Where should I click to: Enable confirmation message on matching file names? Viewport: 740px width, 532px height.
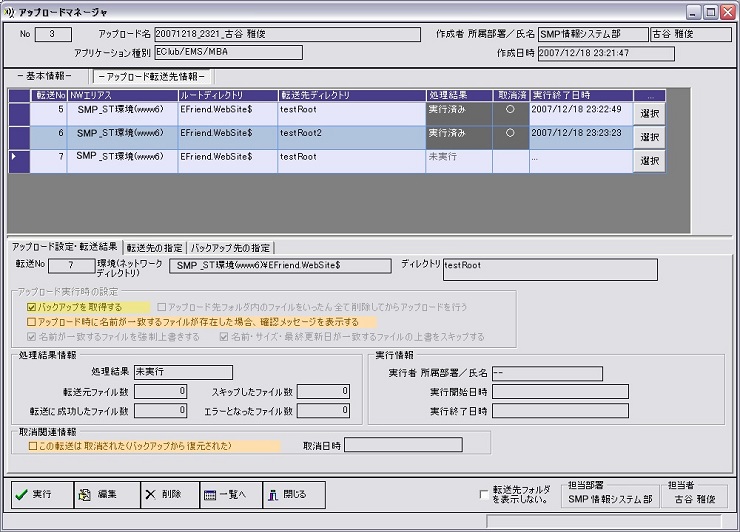point(32,322)
